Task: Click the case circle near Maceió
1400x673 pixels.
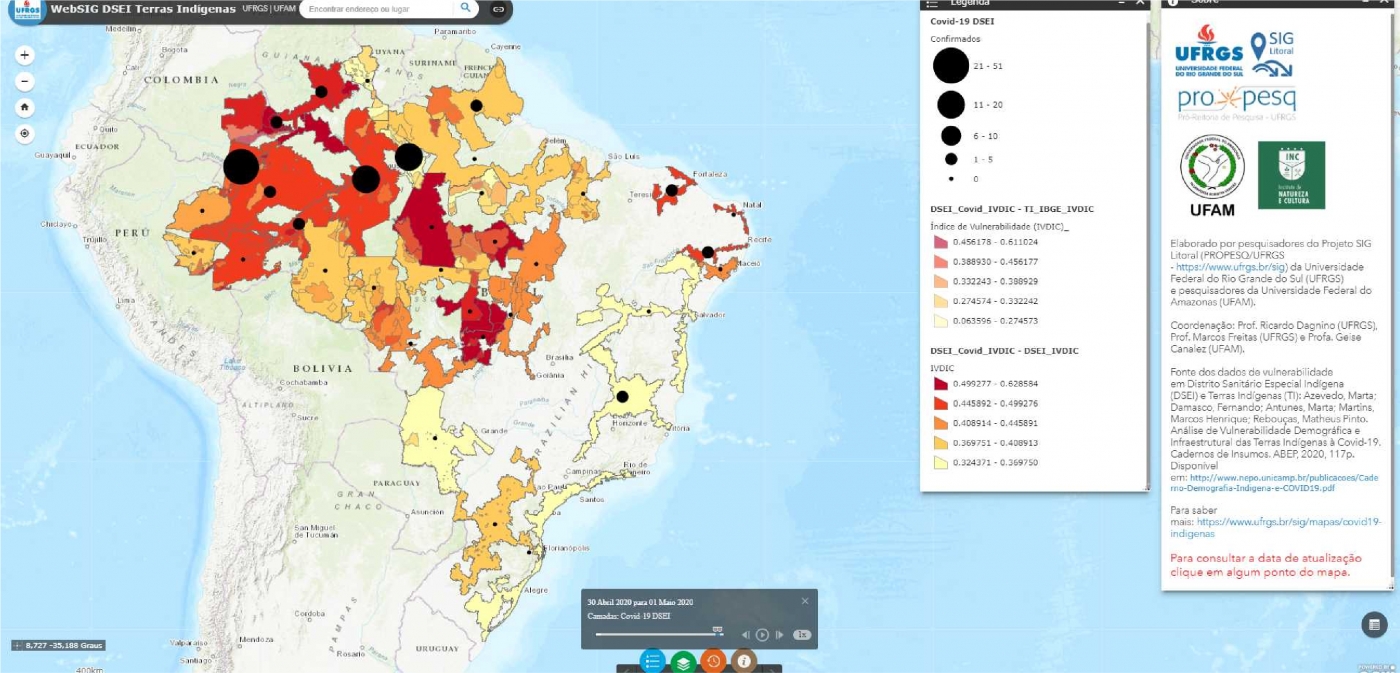Action: coord(707,252)
